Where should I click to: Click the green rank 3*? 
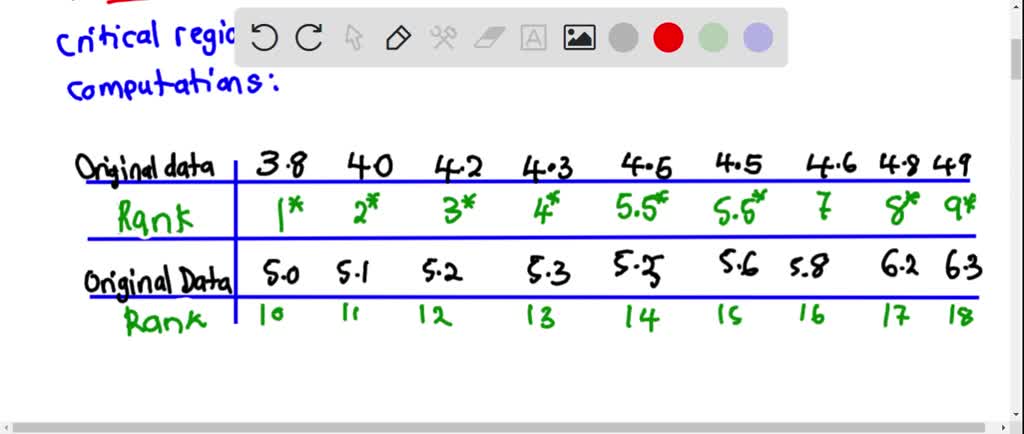click(460, 209)
